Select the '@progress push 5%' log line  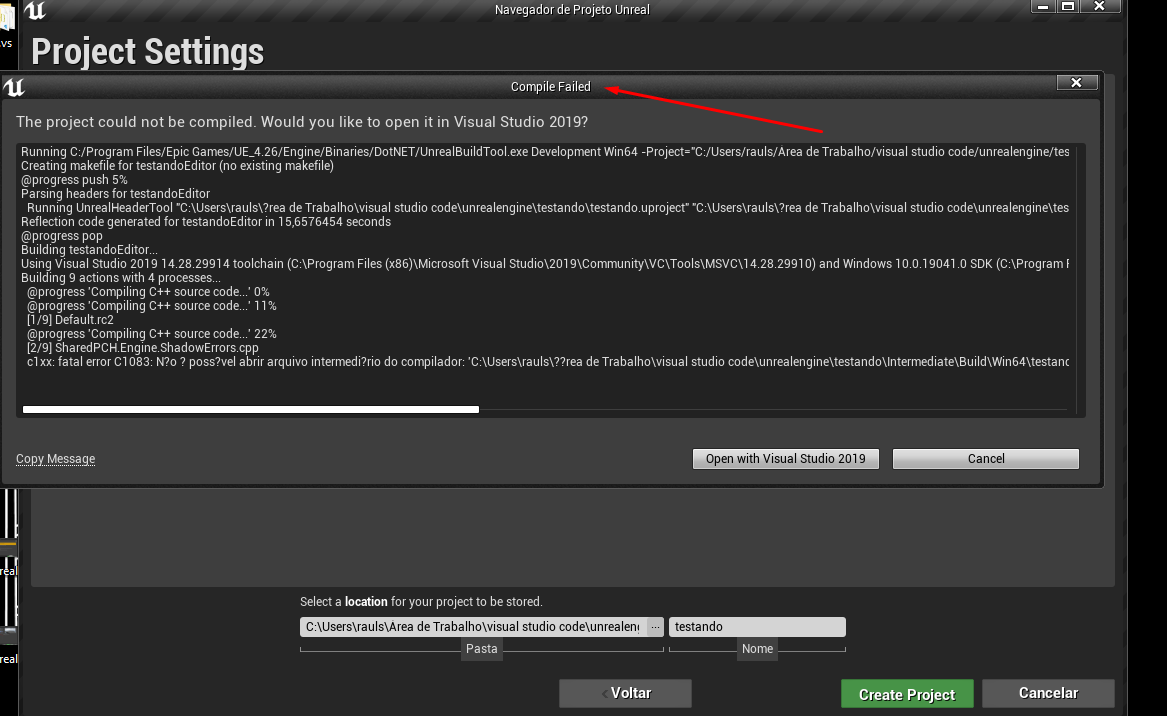74,179
